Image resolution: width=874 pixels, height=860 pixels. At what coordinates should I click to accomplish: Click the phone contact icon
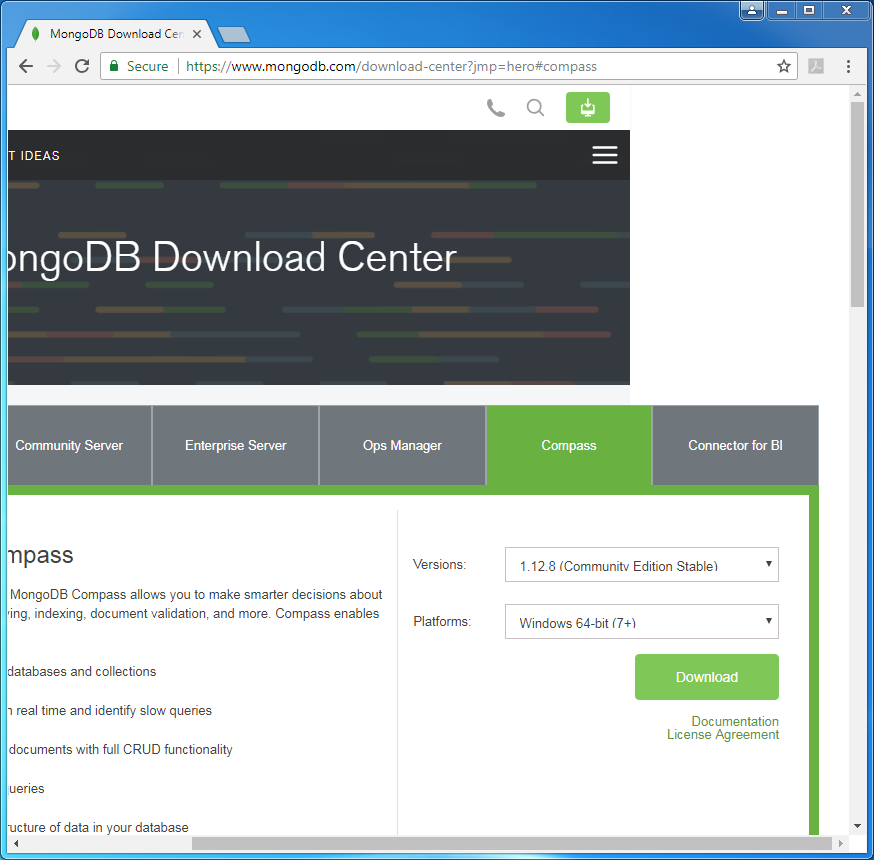[x=496, y=108]
